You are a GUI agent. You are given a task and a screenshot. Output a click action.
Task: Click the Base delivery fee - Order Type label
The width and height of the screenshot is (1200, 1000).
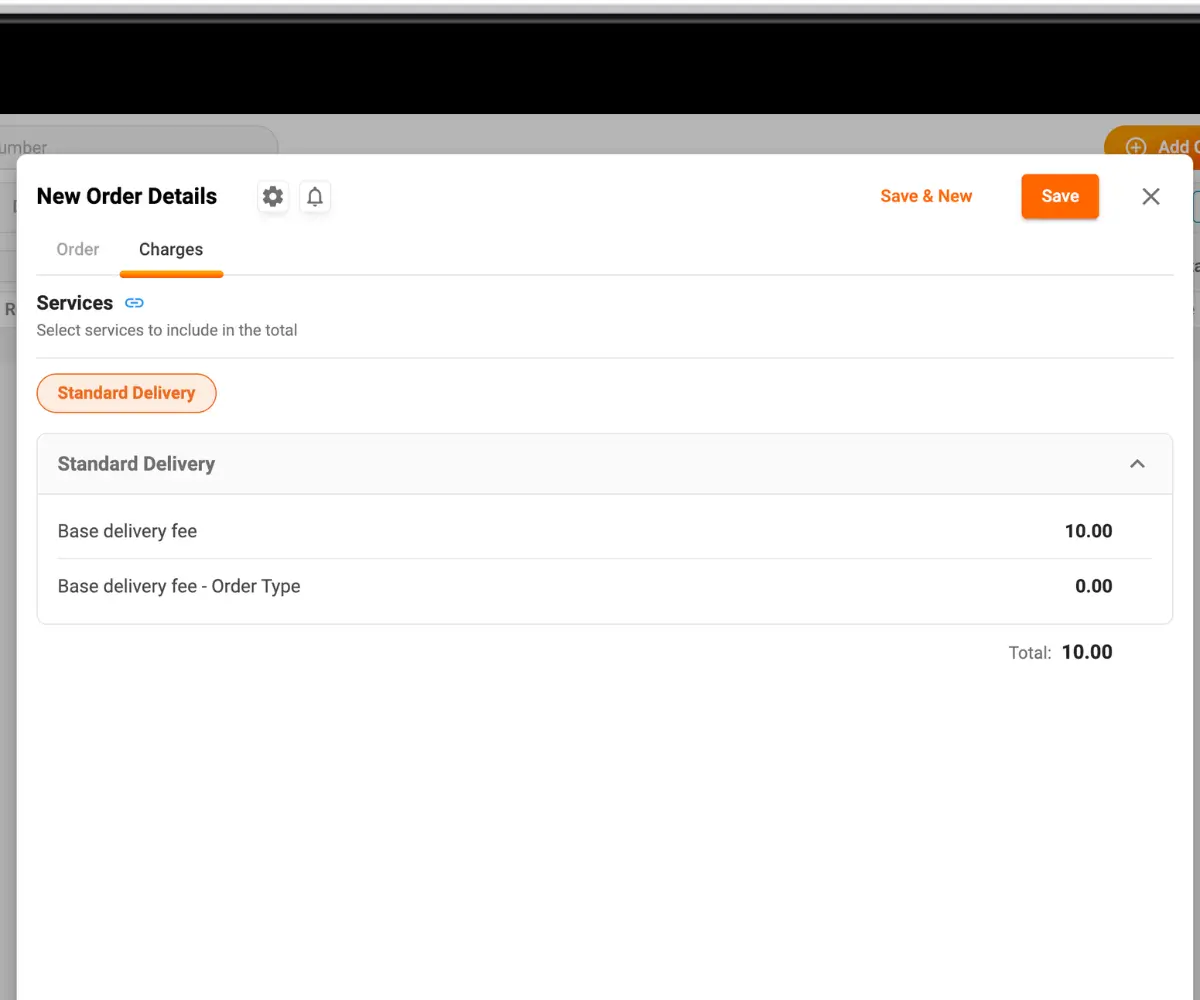click(179, 586)
